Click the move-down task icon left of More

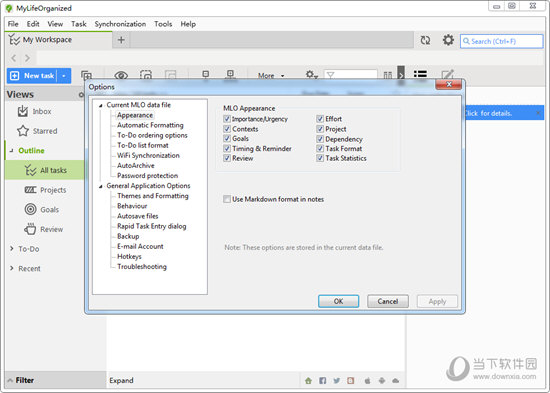230,75
